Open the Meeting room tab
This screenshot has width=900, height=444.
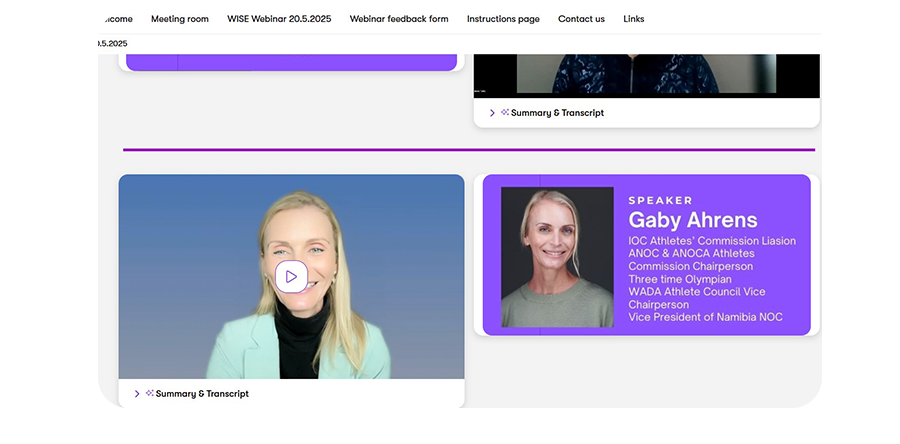coord(180,19)
